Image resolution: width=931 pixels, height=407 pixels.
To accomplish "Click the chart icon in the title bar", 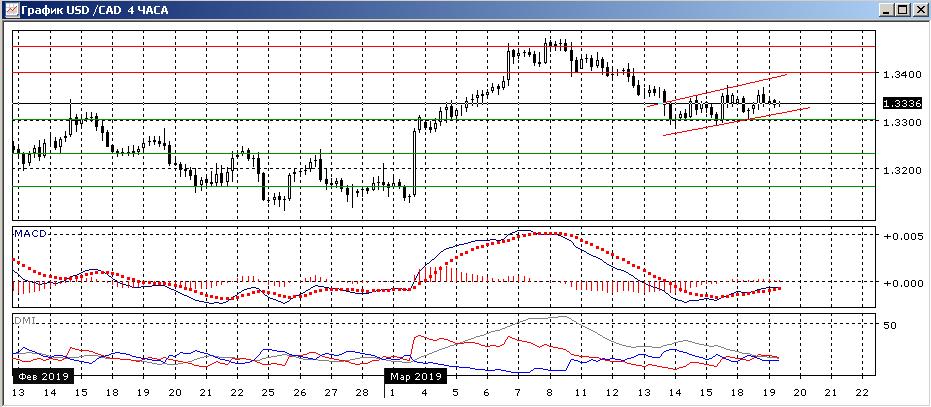I will (10, 9).
